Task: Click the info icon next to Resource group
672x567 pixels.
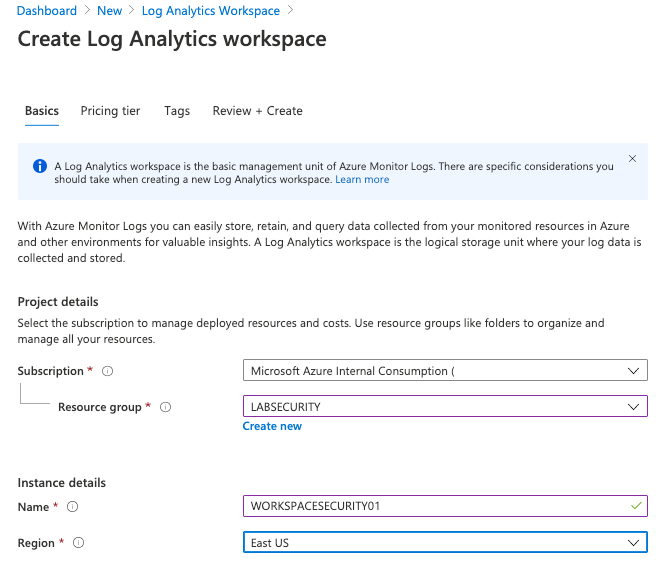Action: click(166, 407)
